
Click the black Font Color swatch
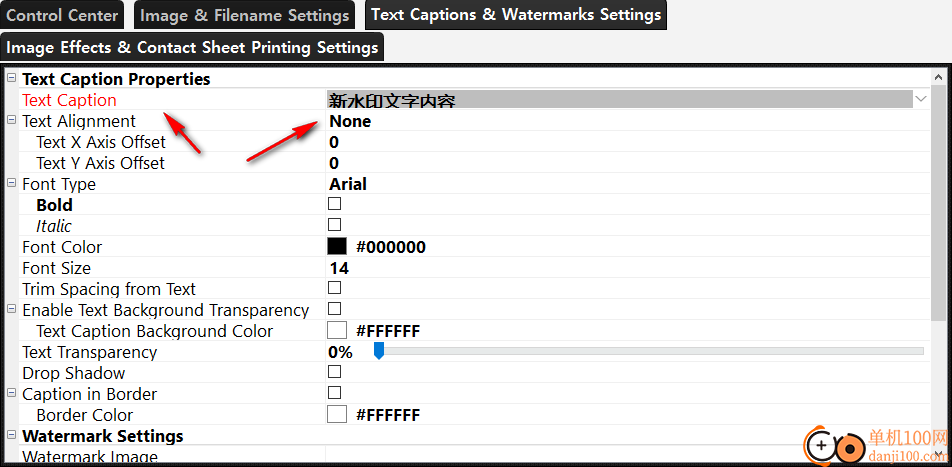click(x=337, y=246)
